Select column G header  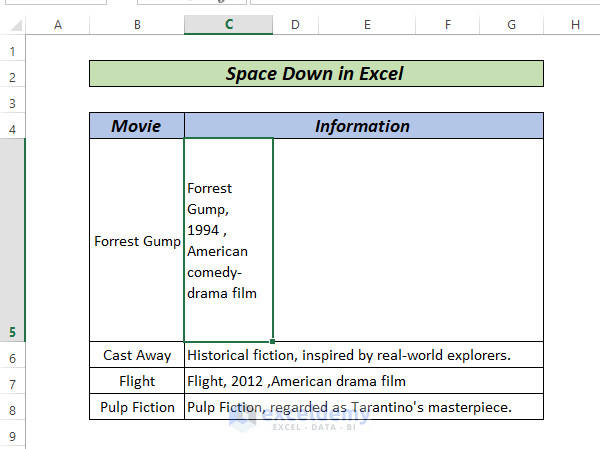(x=511, y=24)
